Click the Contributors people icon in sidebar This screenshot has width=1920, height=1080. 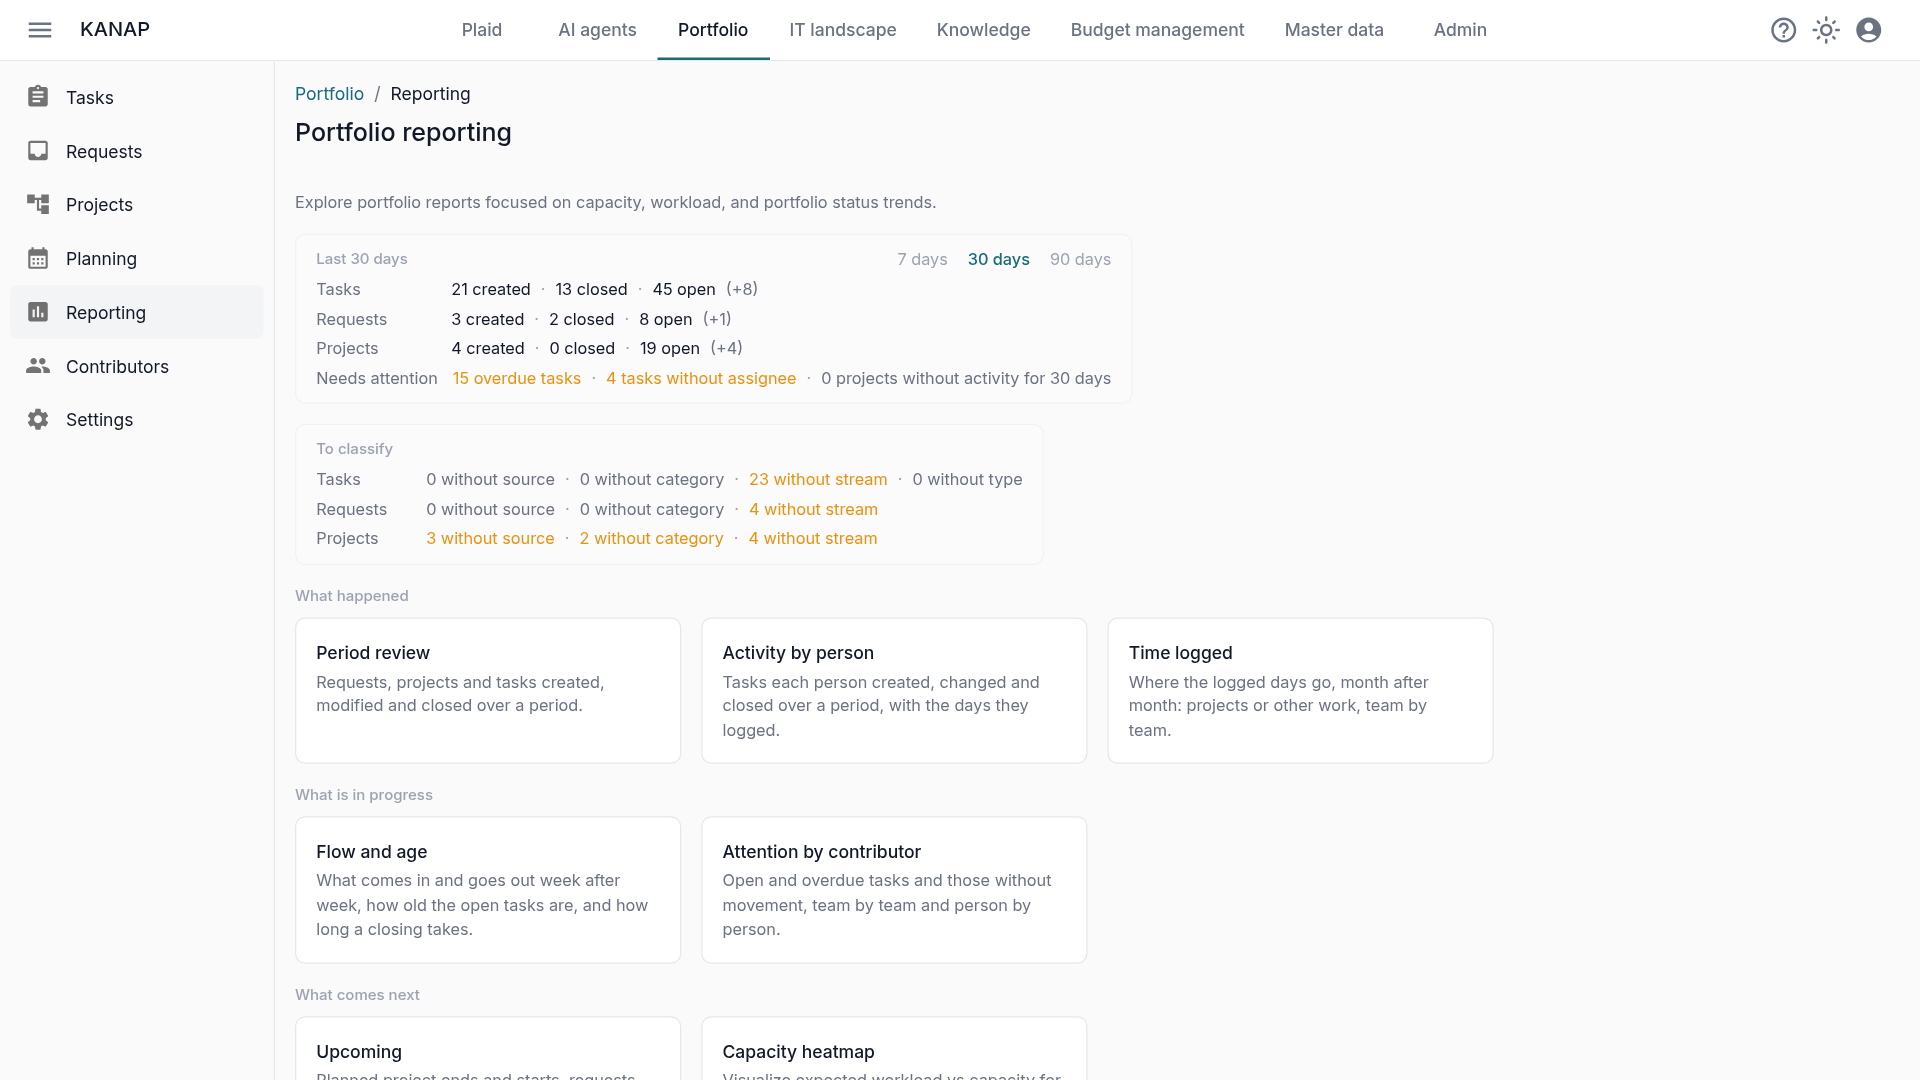pos(38,366)
